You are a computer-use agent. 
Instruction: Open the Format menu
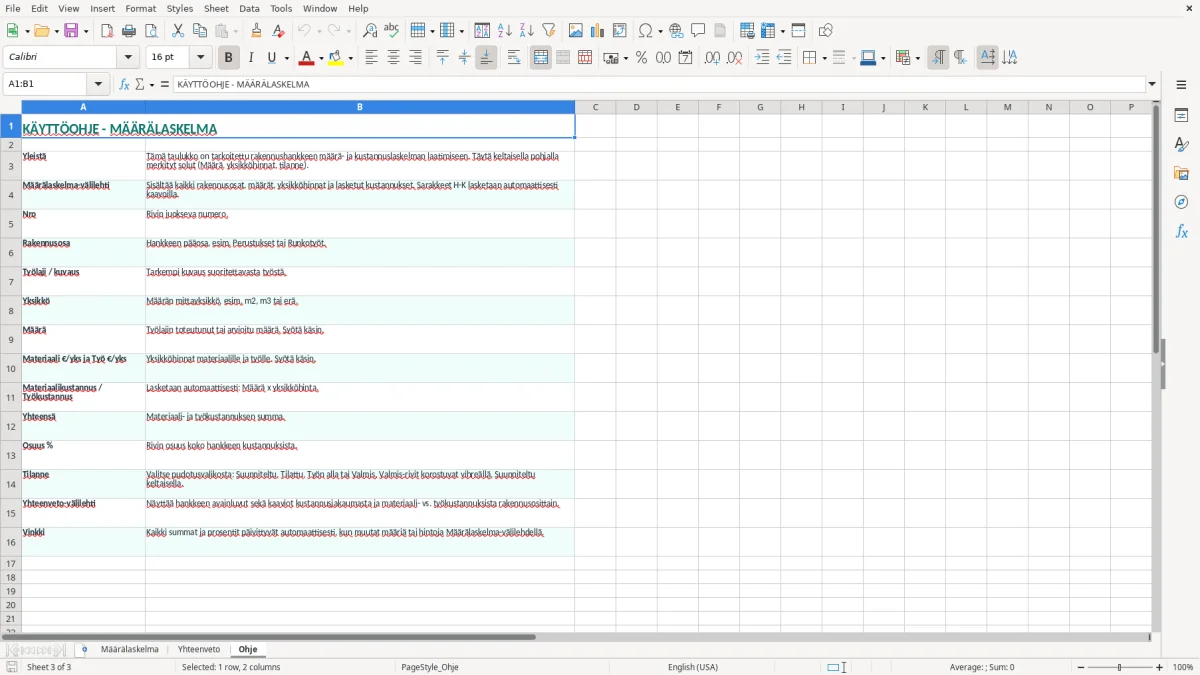click(141, 8)
